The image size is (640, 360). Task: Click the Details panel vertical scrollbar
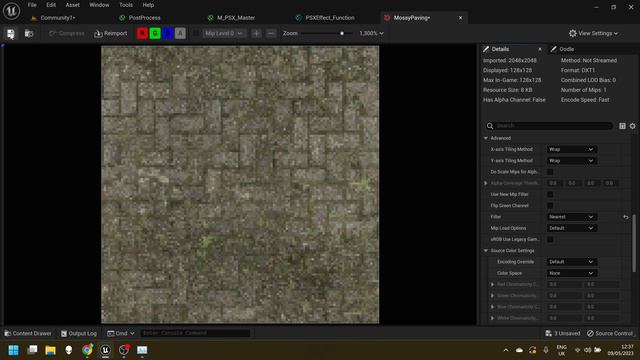[634, 243]
